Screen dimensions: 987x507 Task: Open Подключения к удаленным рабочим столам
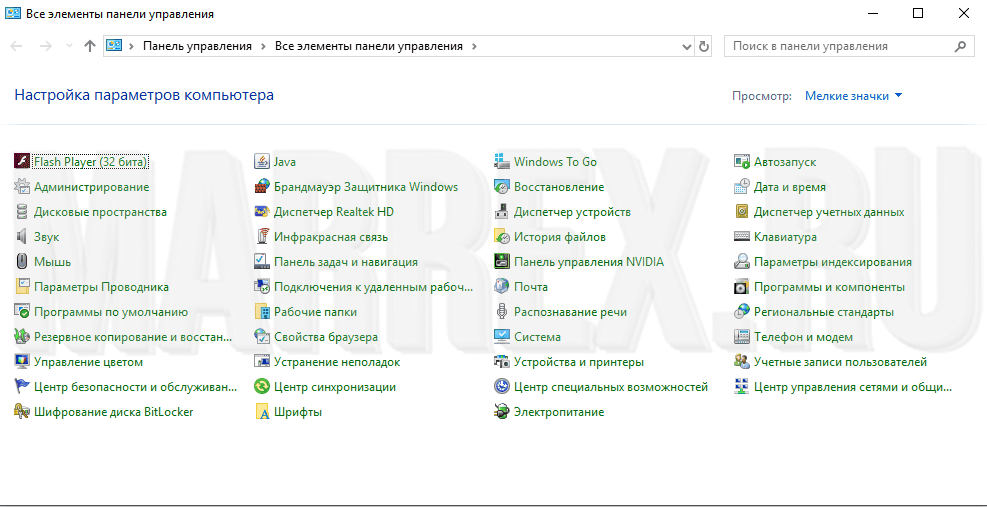[373, 287]
